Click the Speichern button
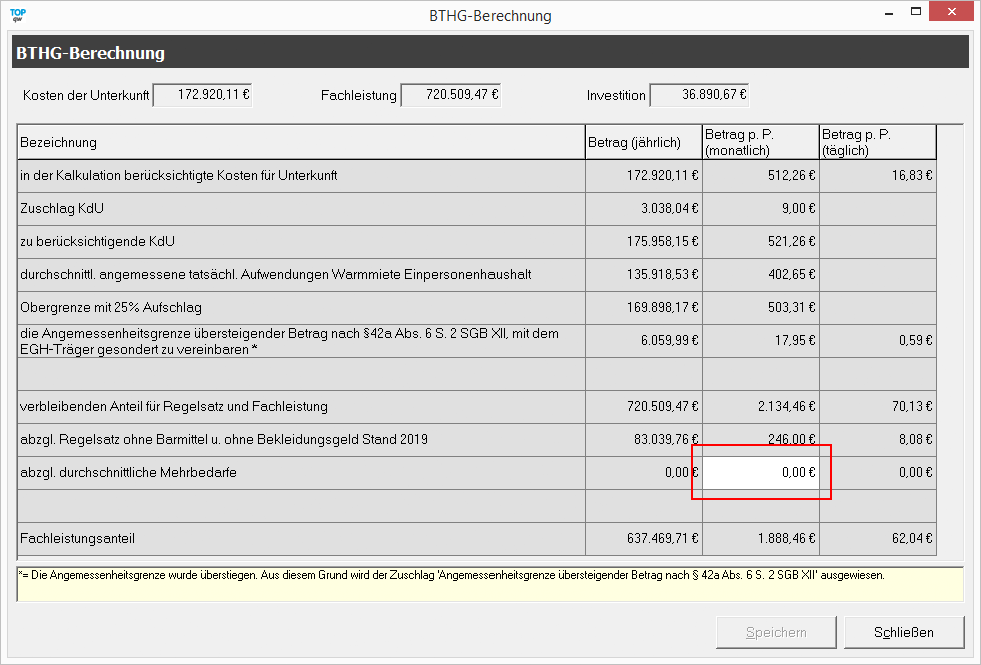The height and width of the screenshot is (665, 981). coord(776,632)
